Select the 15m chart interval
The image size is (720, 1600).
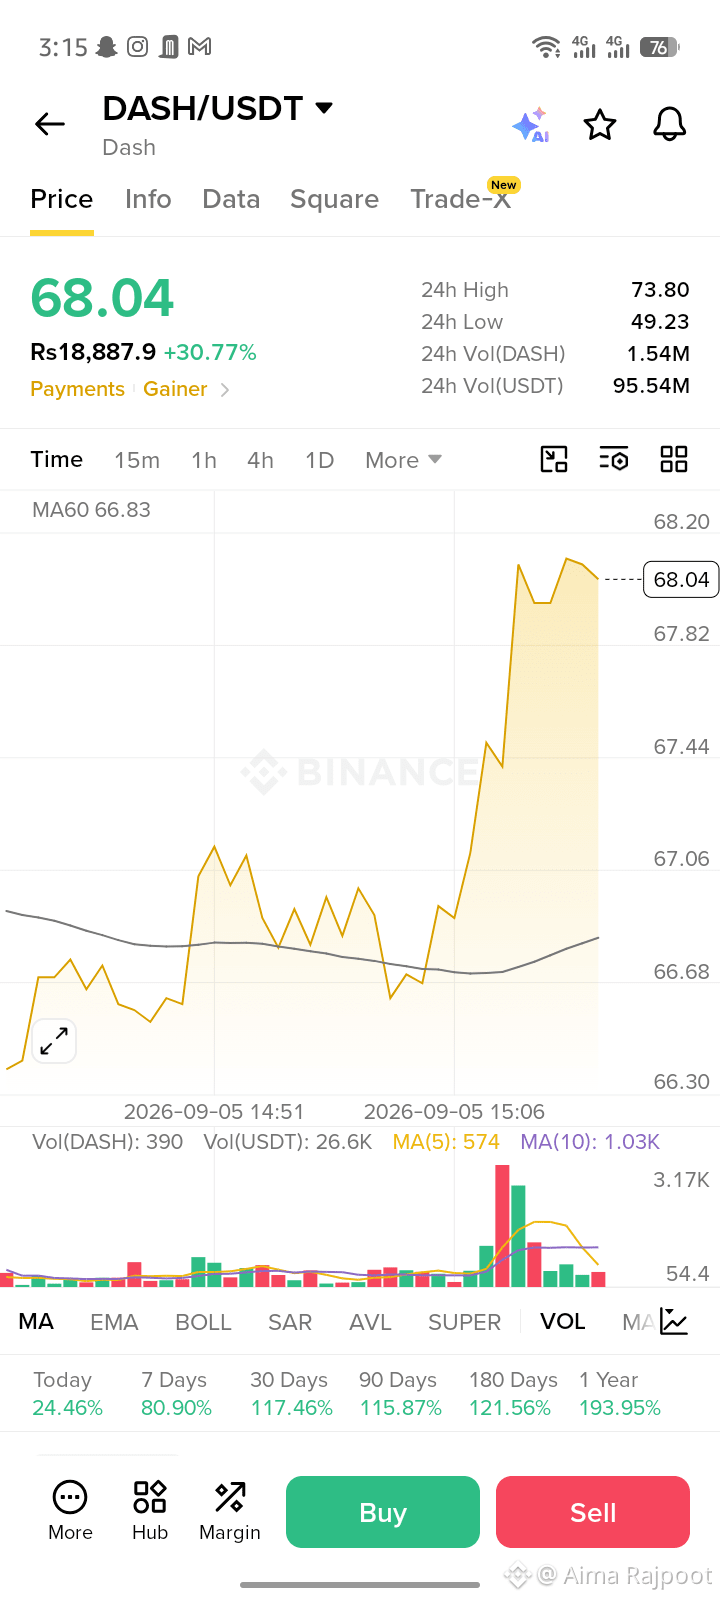pyautogui.click(x=137, y=460)
